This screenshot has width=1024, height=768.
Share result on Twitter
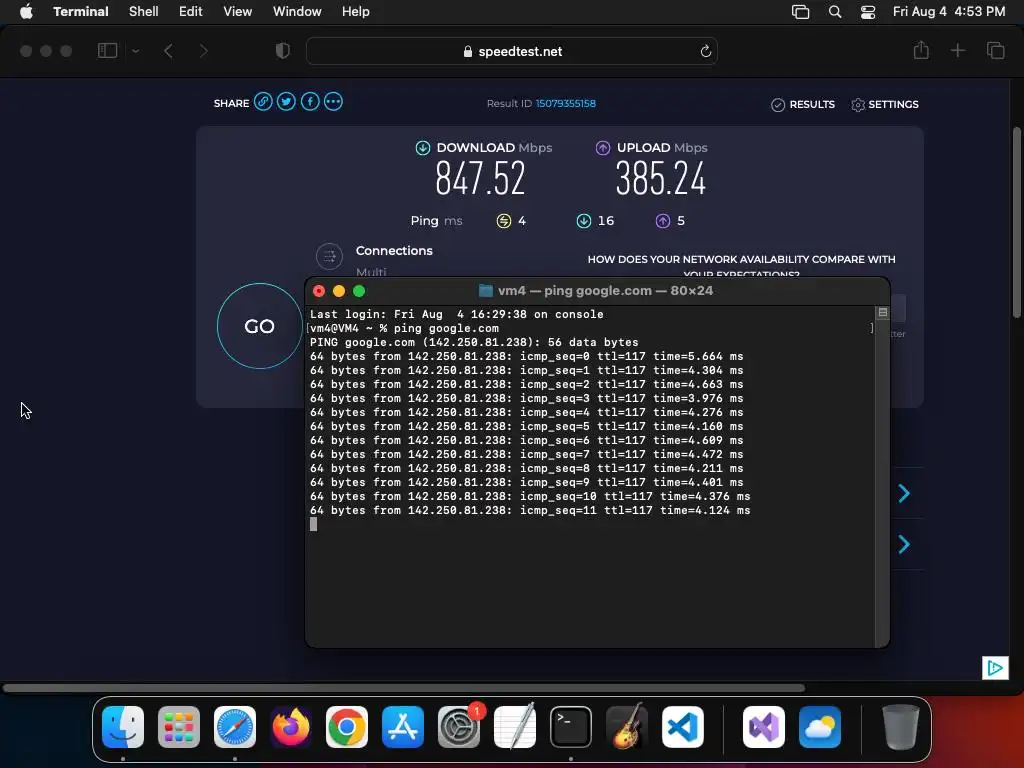(x=286, y=102)
